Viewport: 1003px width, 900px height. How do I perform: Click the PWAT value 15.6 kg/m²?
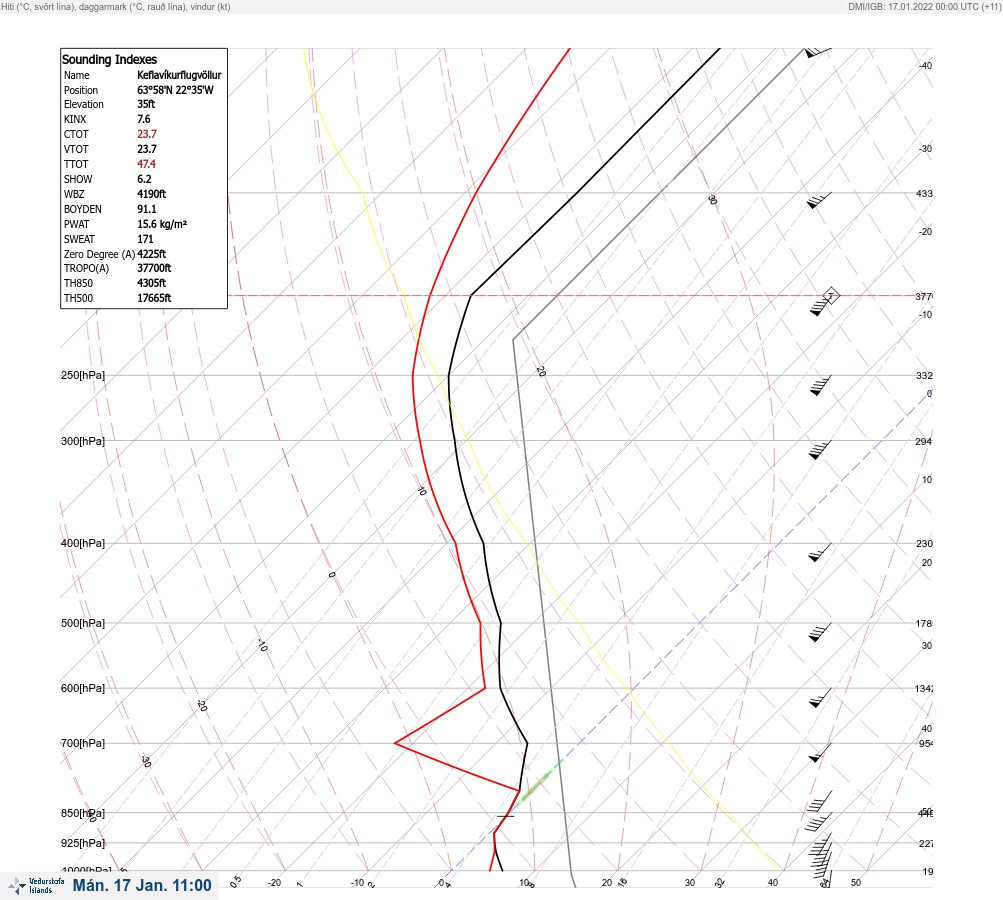pyautogui.click(x=162, y=224)
